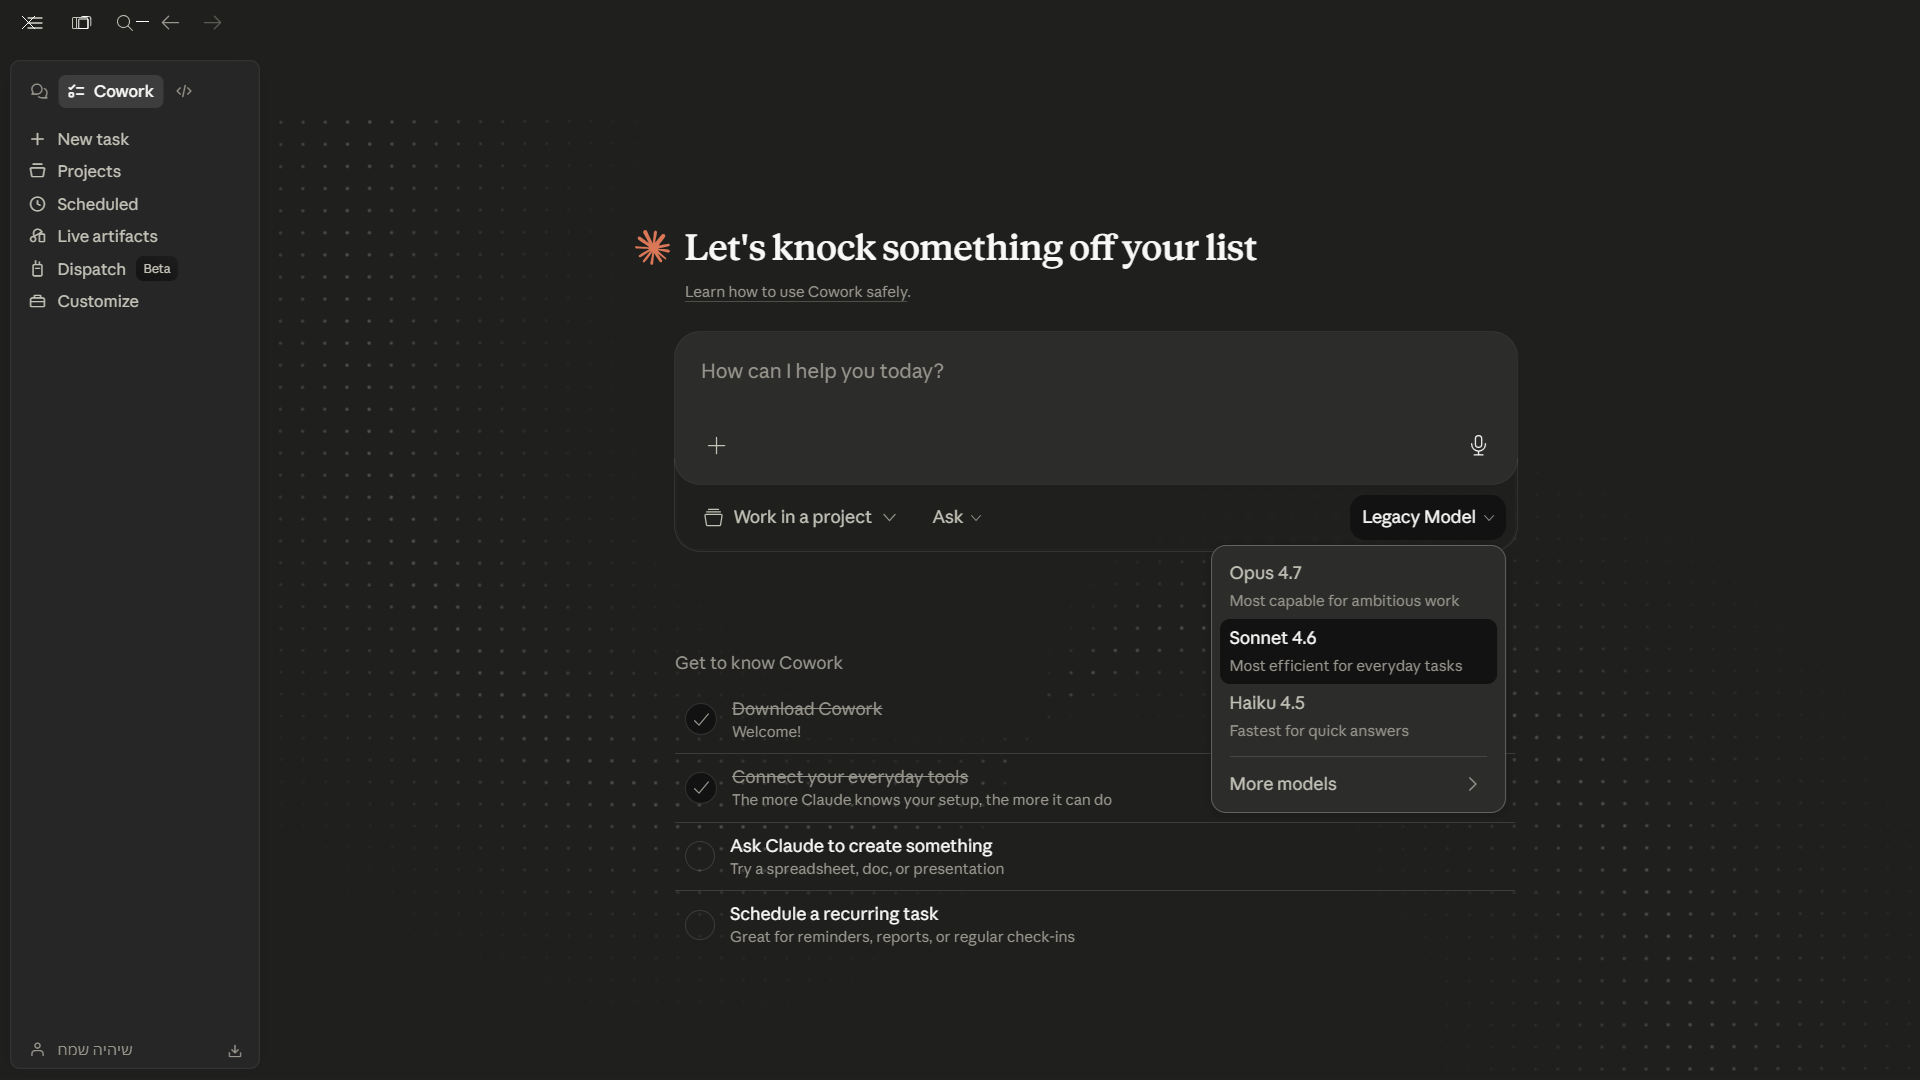The height and width of the screenshot is (1080, 1920).
Task: Expand the 'Work in a project' dropdown
Action: [800, 517]
